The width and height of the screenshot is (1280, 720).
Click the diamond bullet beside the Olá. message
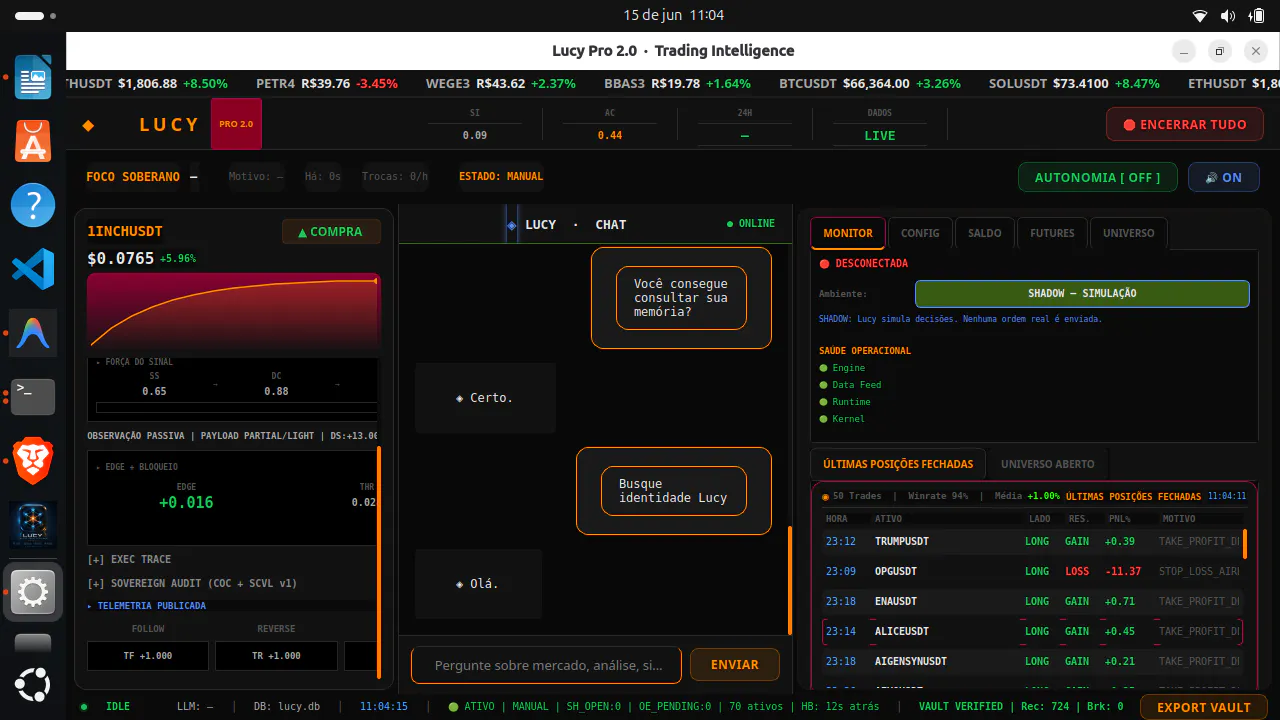coord(460,584)
